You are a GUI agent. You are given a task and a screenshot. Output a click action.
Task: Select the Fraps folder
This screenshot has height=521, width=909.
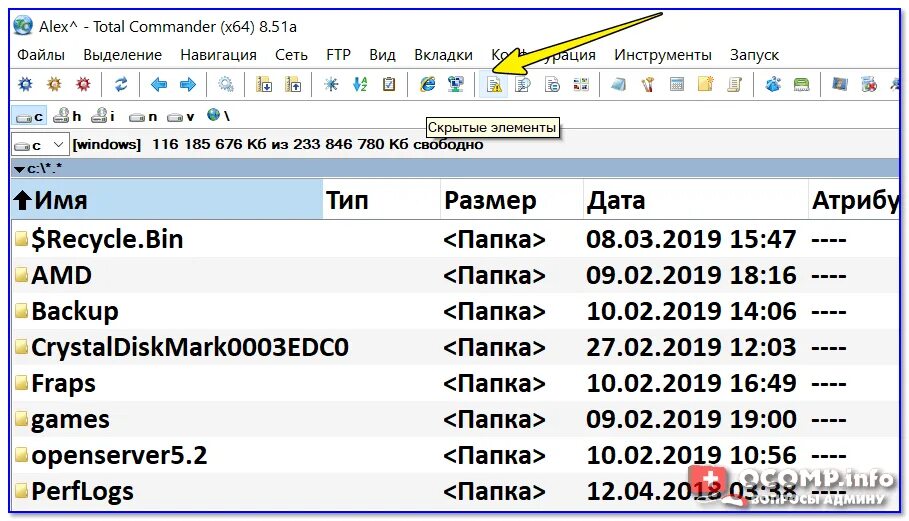63,384
